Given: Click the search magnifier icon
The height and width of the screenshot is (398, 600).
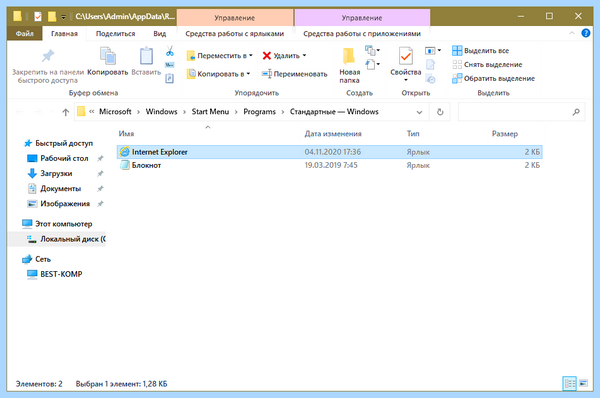Looking at the screenshot, I should 576,112.
